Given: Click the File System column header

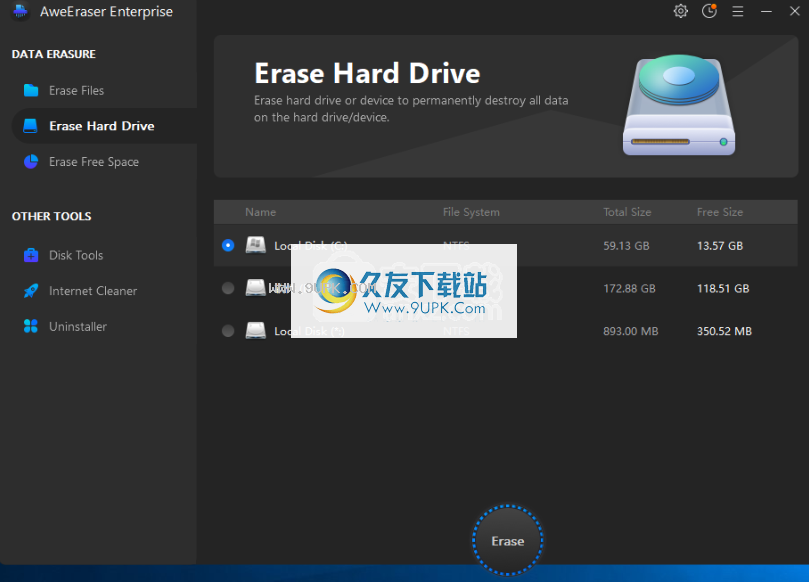Looking at the screenshot, I should pos(471,212).
